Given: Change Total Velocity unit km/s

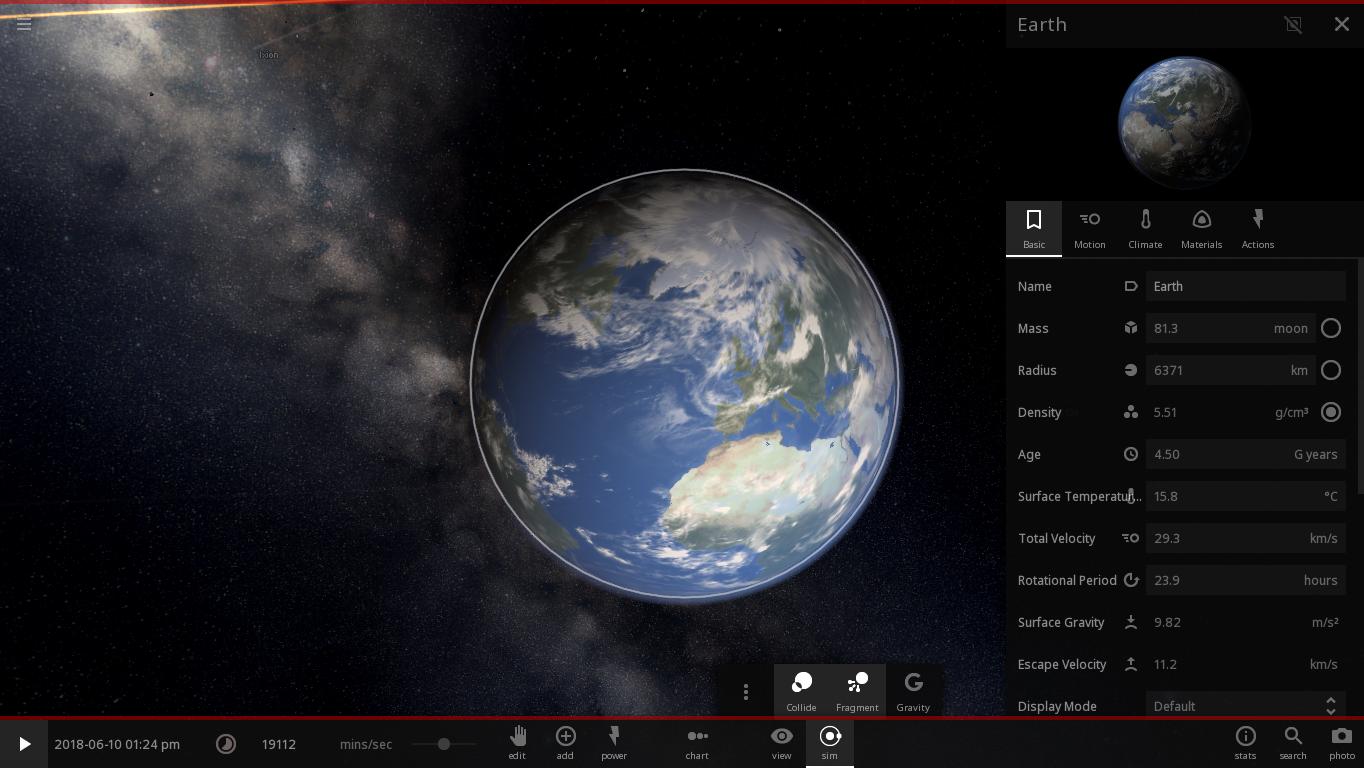Looking at the screenshot, I should point(1323,538).
